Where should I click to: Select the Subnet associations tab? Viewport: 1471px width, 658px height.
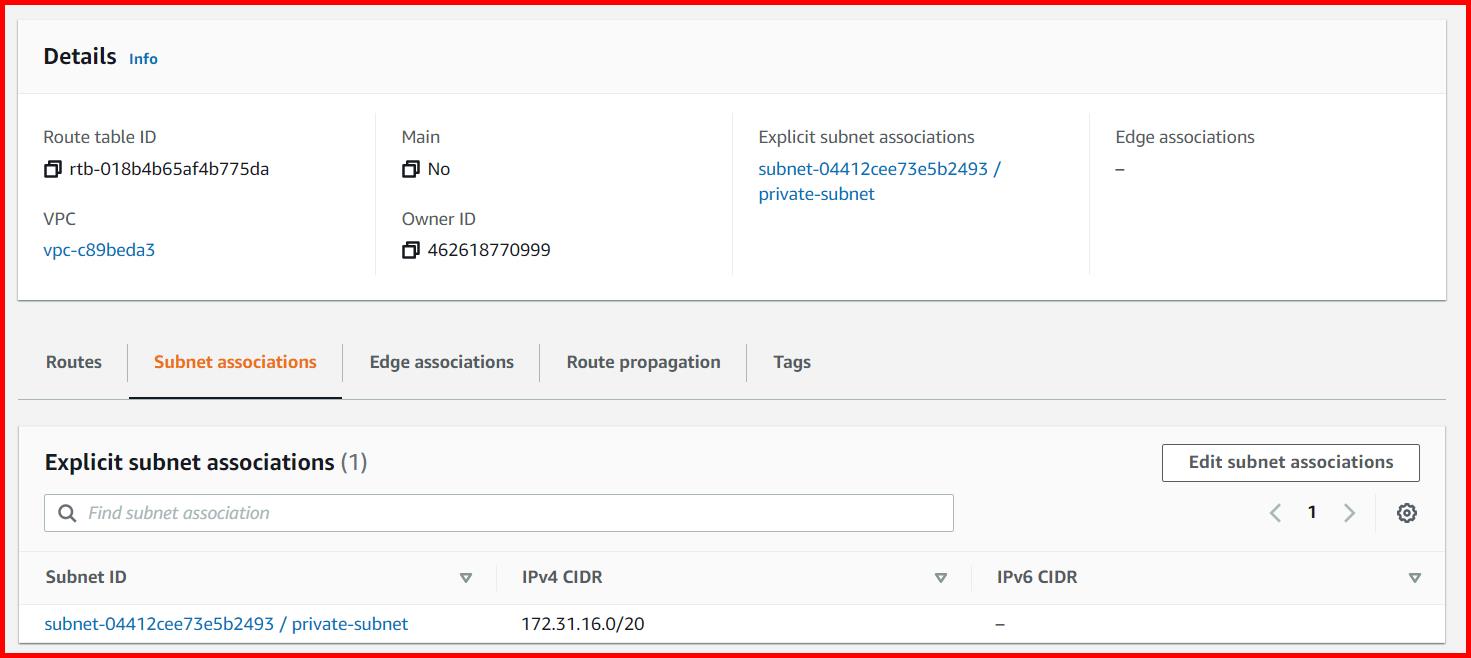235,362
